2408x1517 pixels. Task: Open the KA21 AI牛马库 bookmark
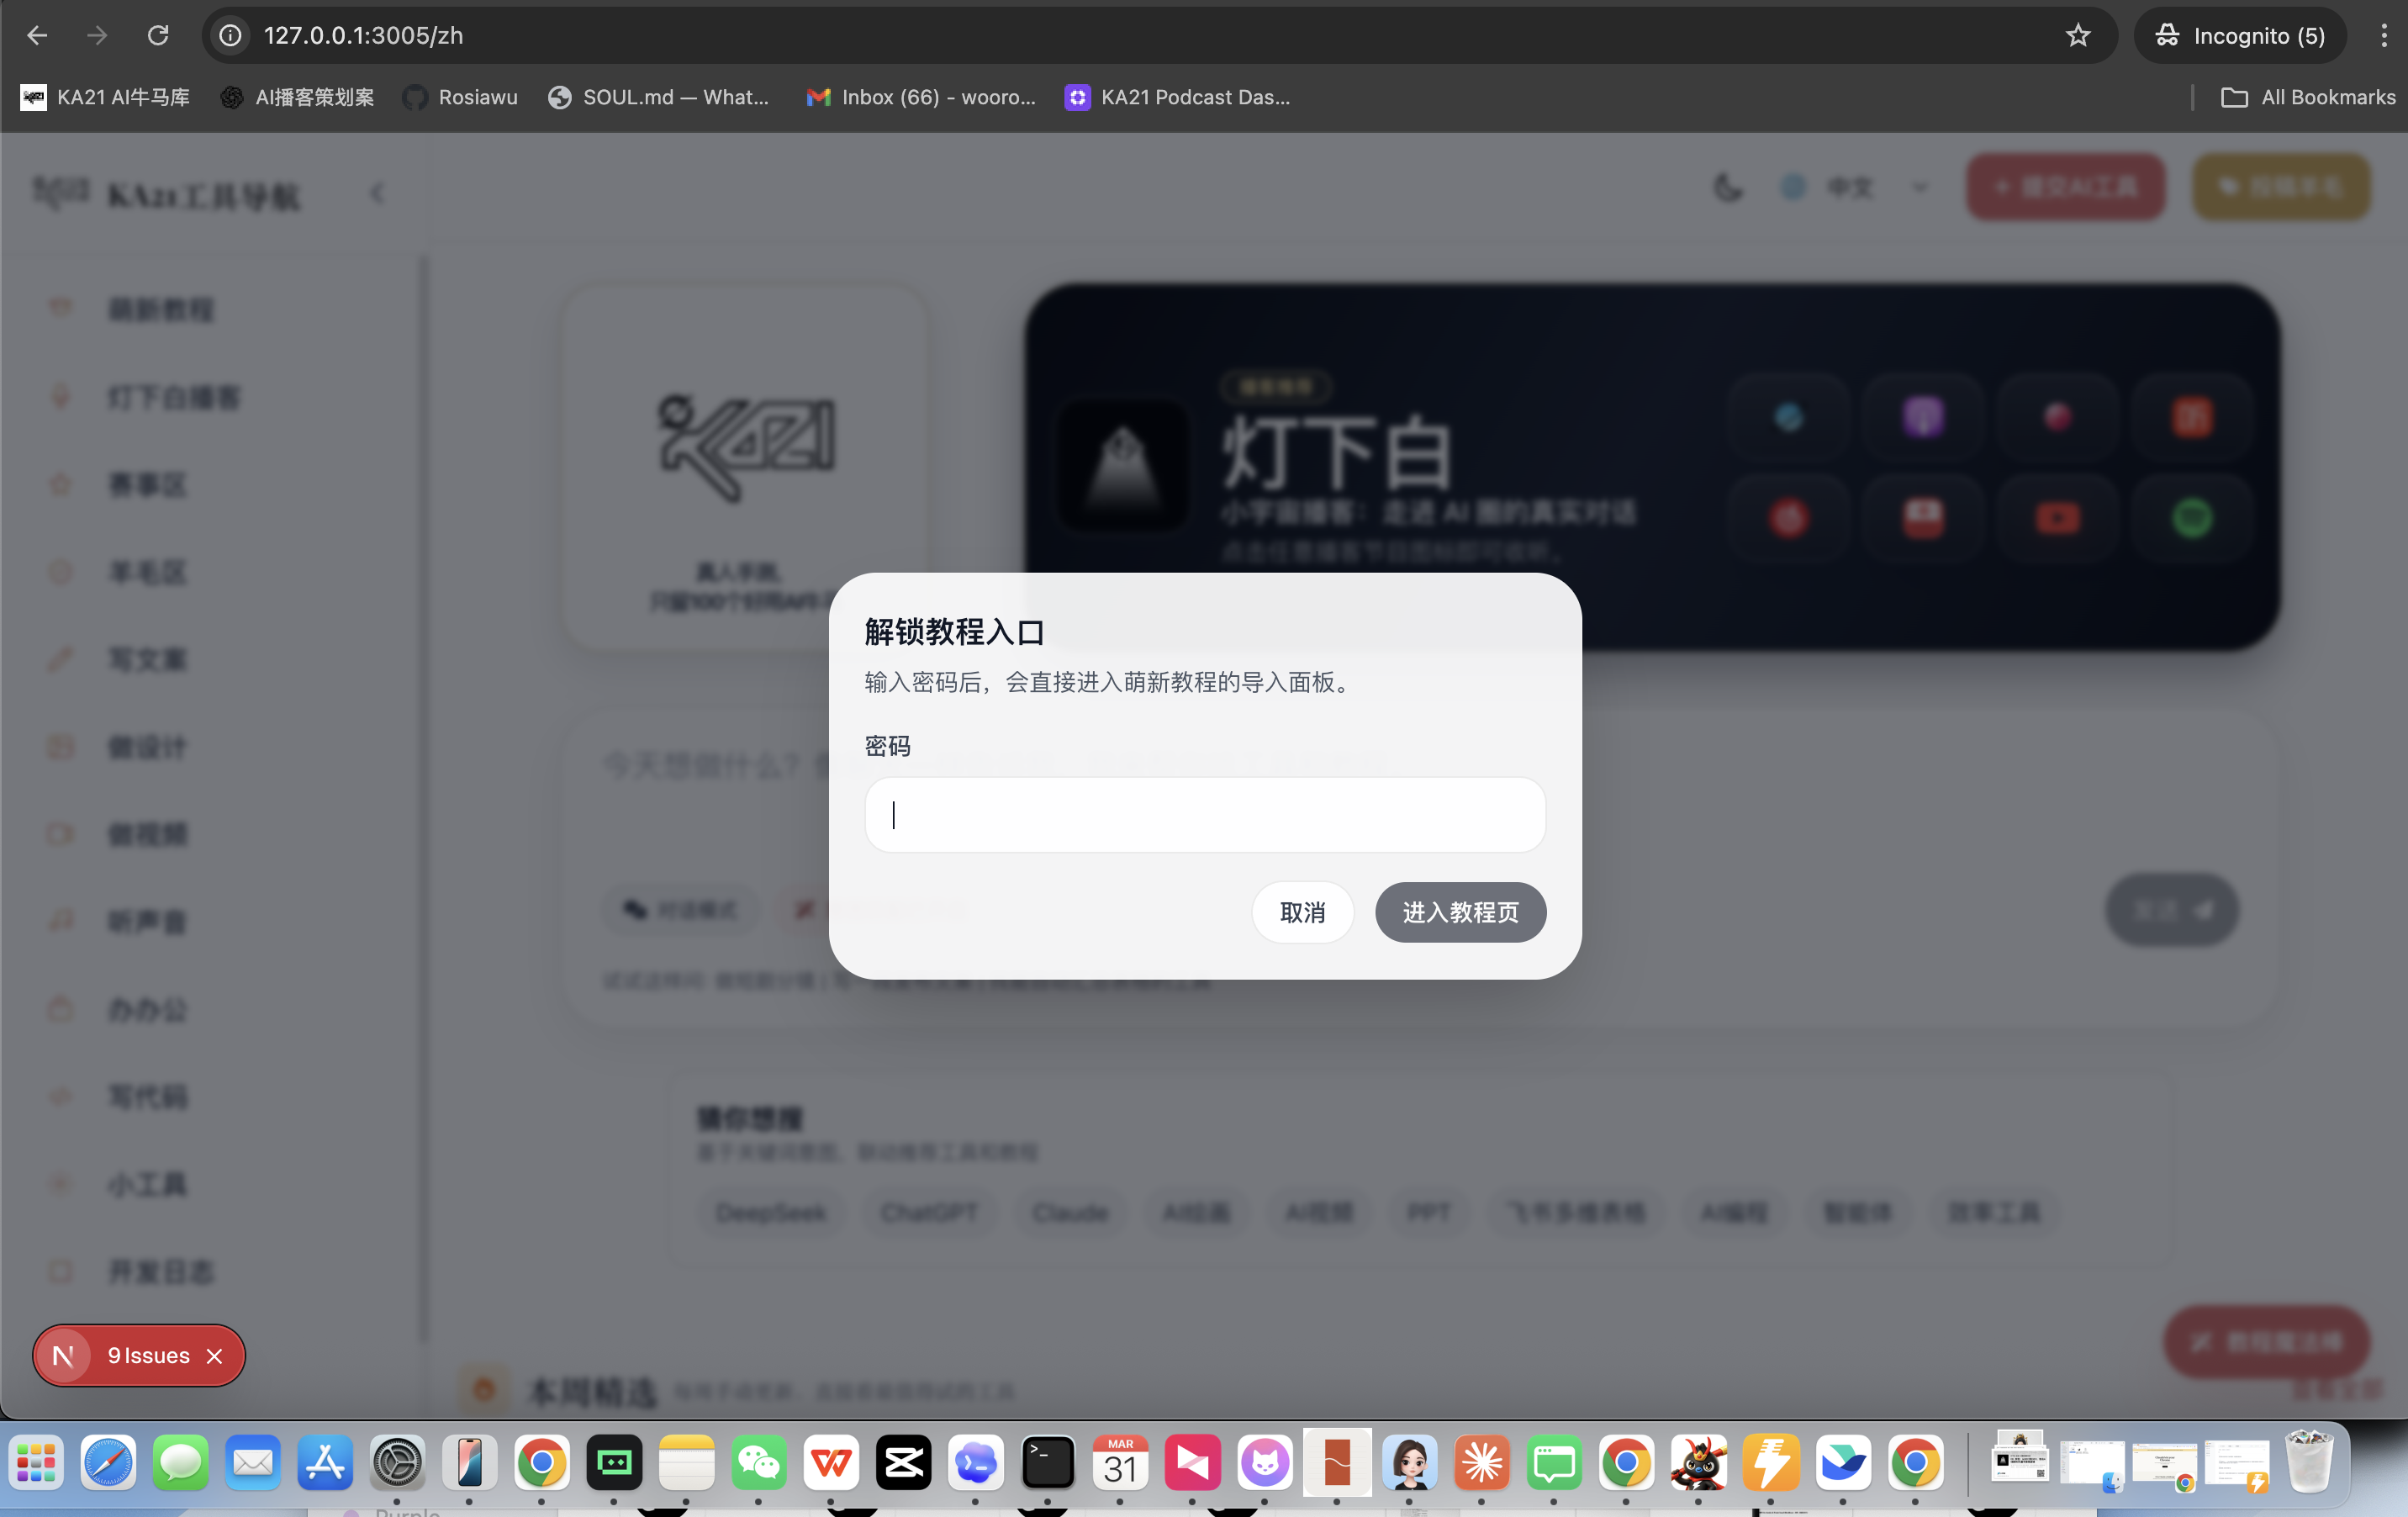coord(105,97)
